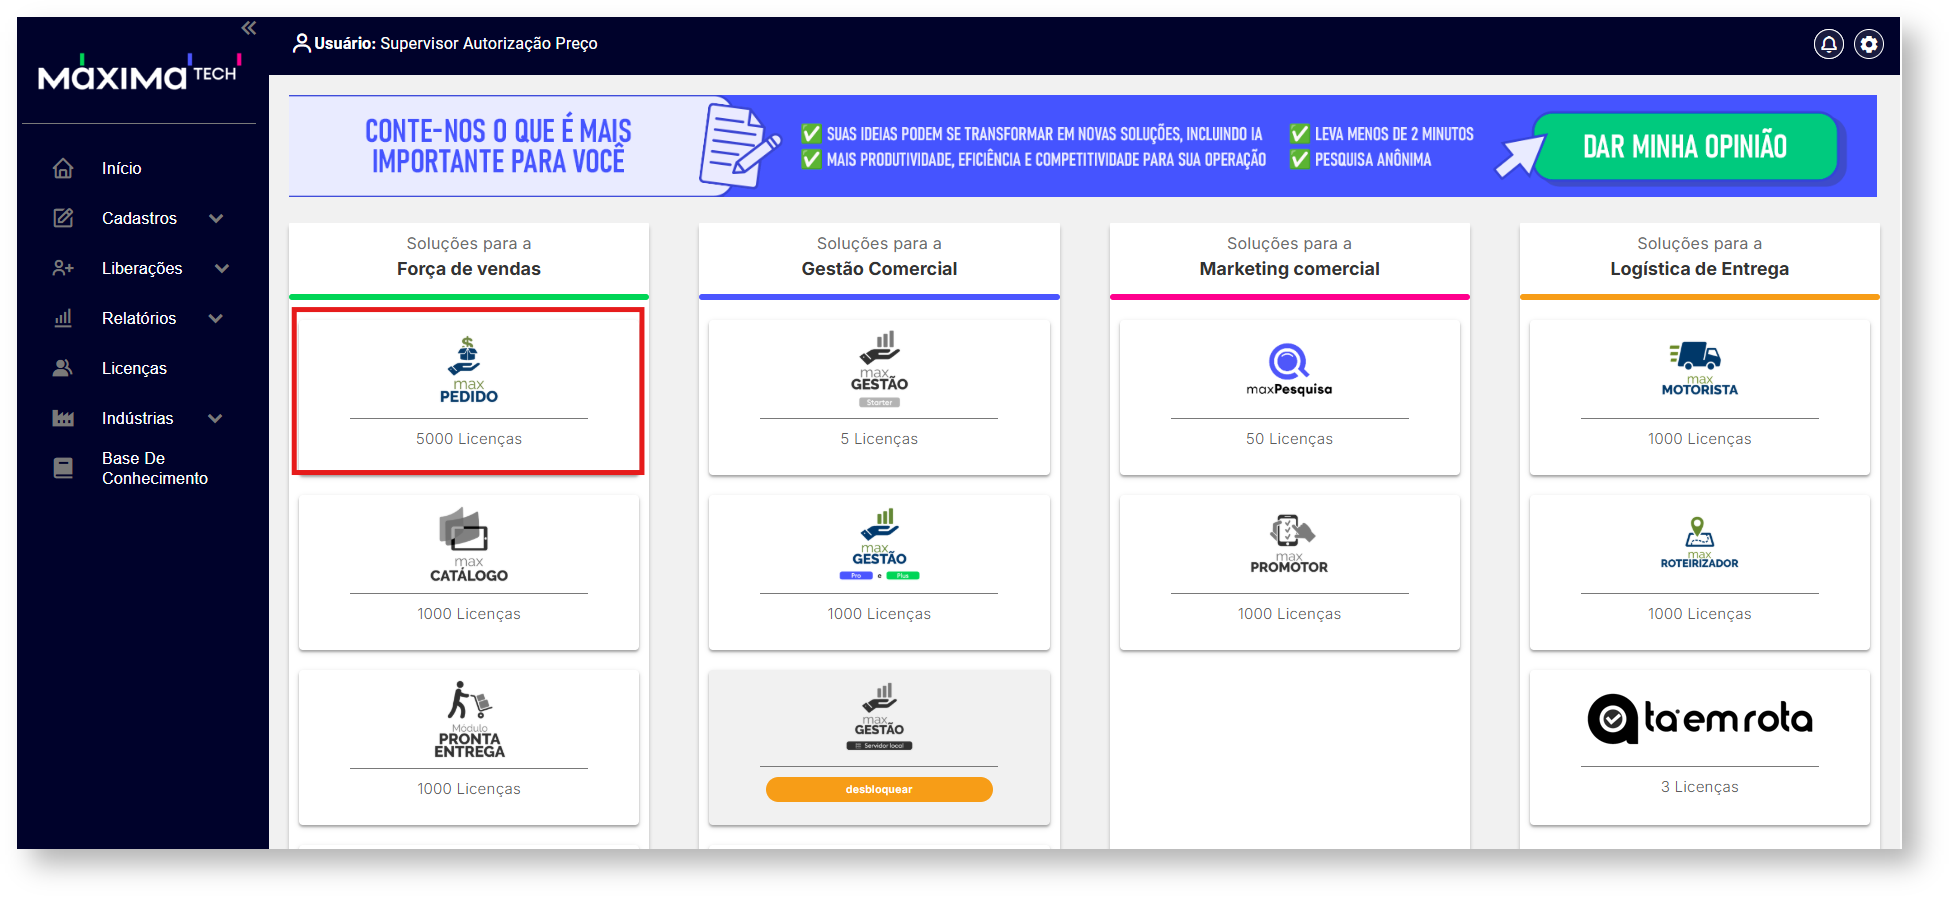Click the 5000 Licenças text under maxPedido
Image resolution: width=1950 pixels, height=897 pixels.
[469, 439]
